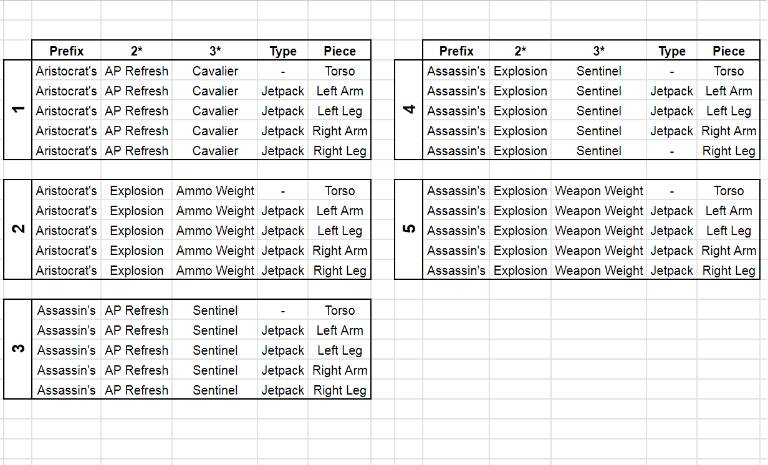Click the Right Leg cell in group 4
This screenshot has height=465, width=768.
coord(728,151)
